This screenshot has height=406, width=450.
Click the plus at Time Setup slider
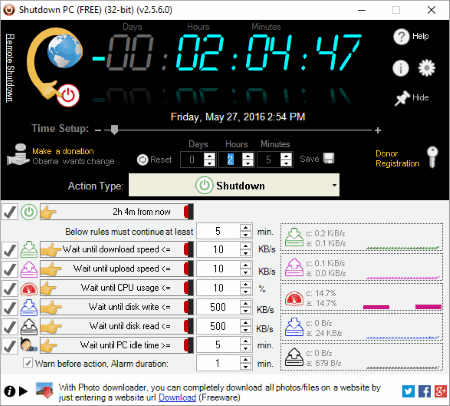coord(378,130)
